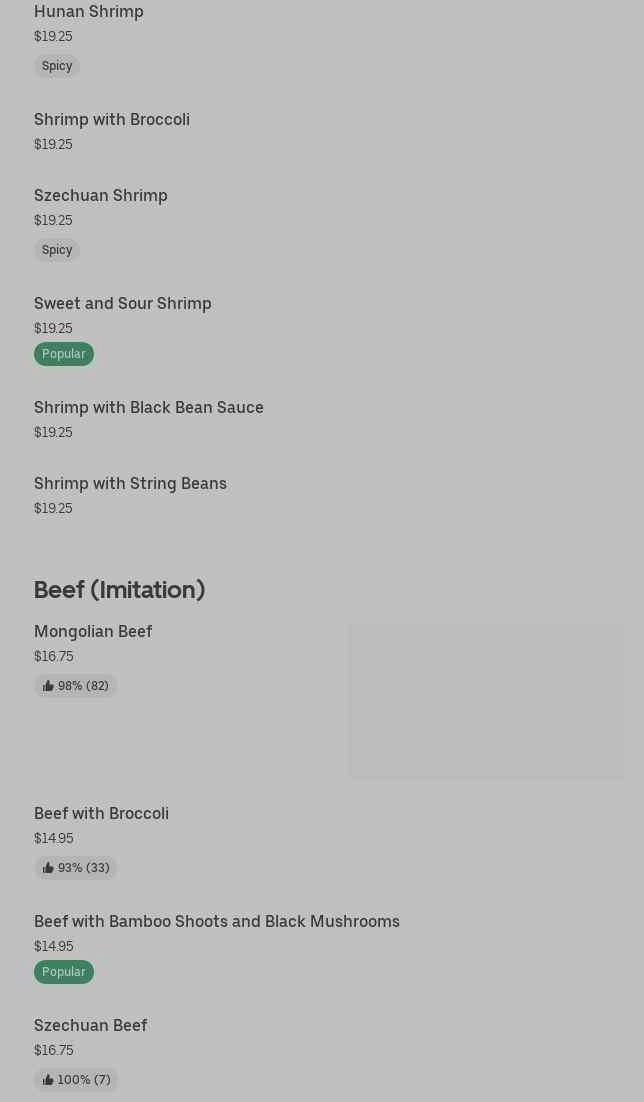Screen dimensions: 644x1102
Task: Select Beef with Broccoli title
Action: 101,813
